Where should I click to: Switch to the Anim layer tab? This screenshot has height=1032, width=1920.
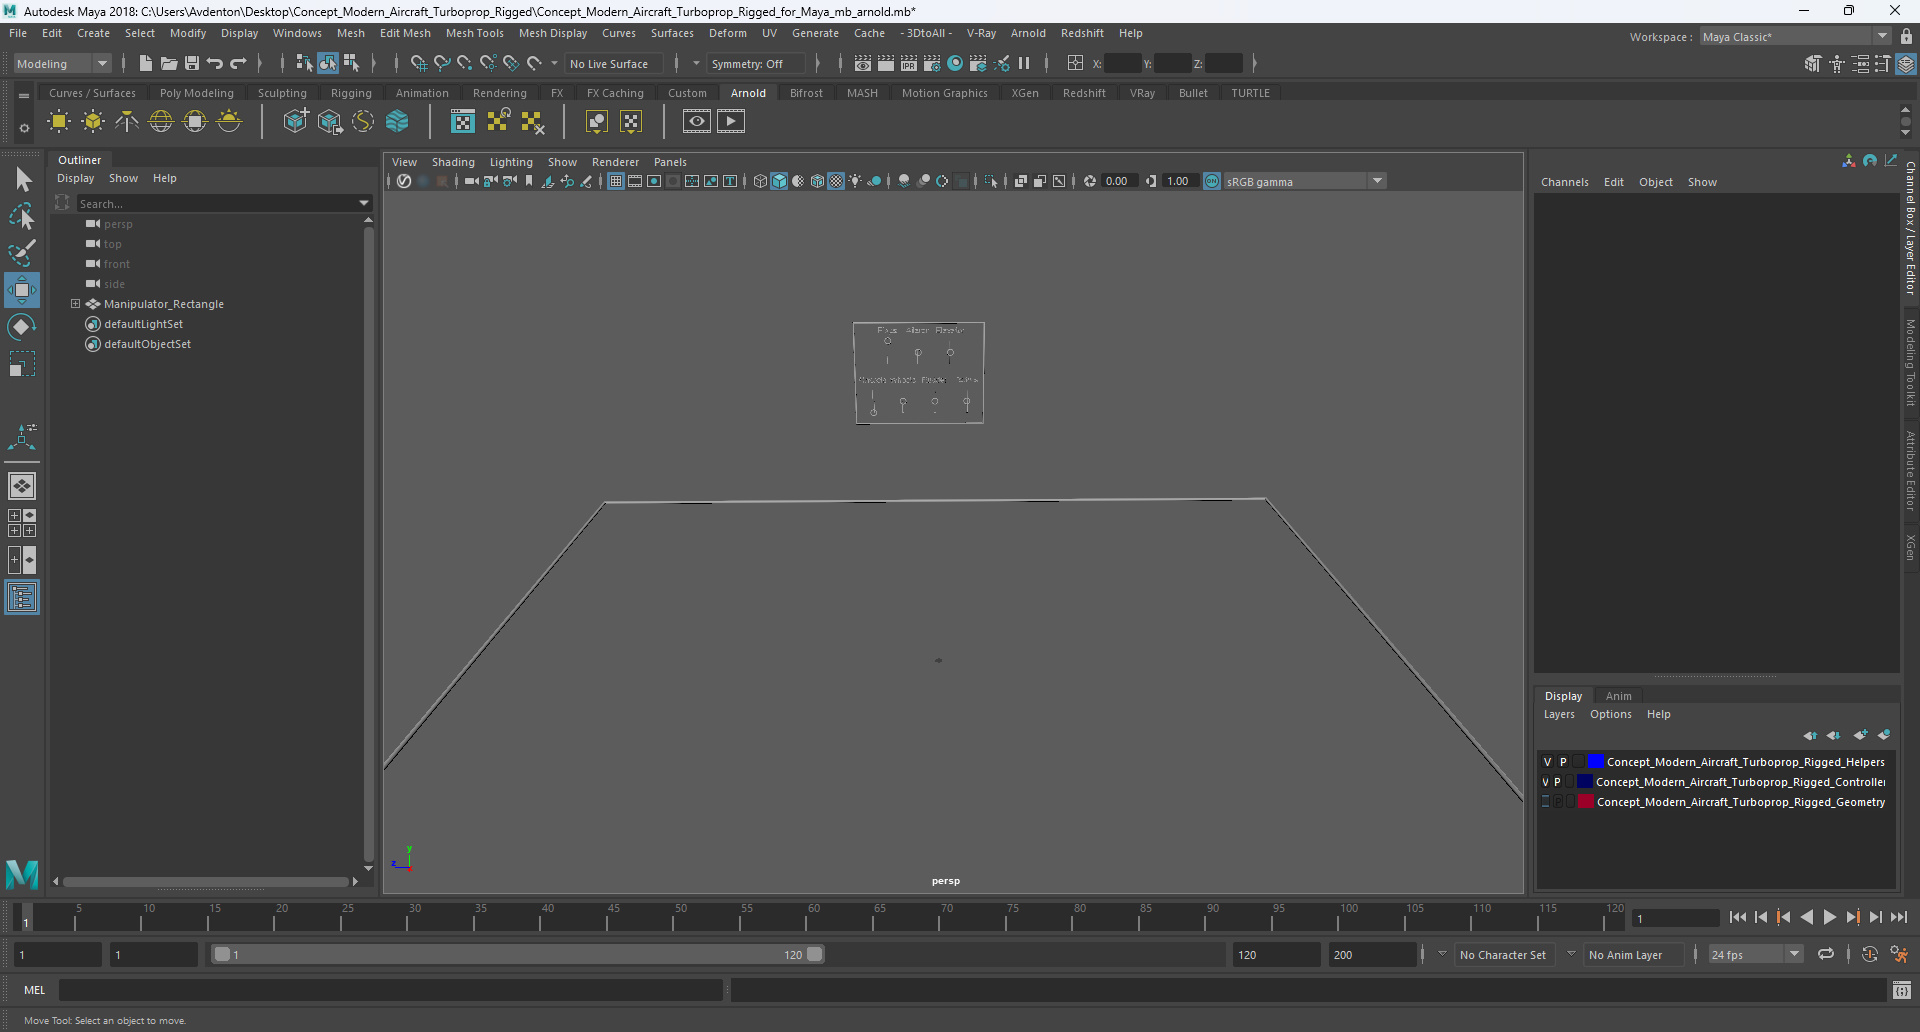pyautogui.click(x=1618, y=696)
